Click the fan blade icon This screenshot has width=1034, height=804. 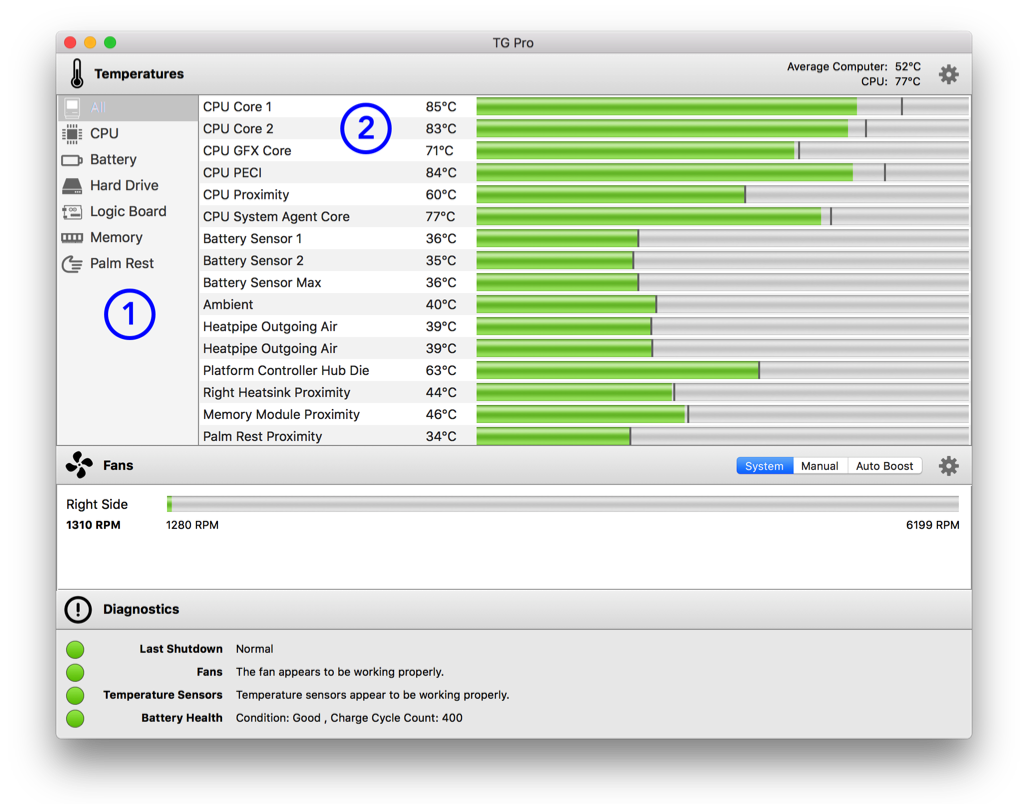click(79, 465)
